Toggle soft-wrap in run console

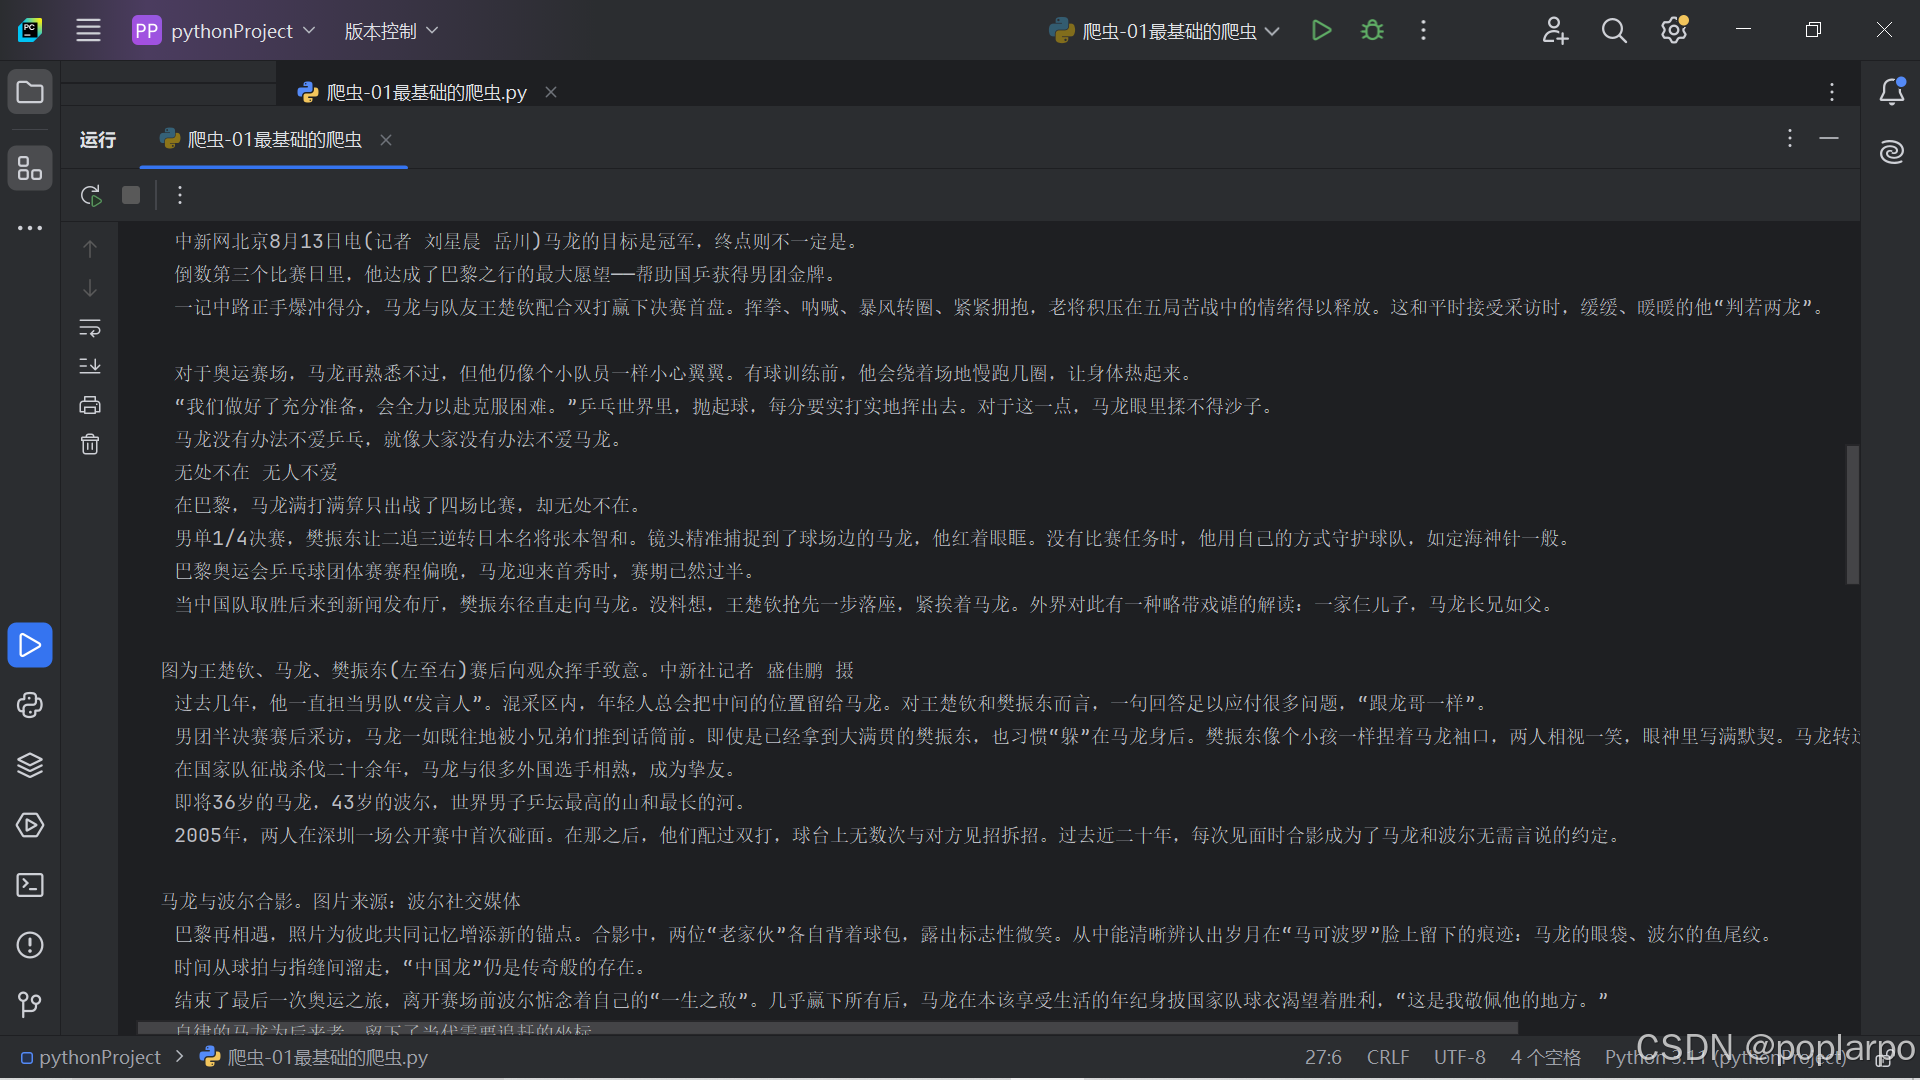(90, 328)
